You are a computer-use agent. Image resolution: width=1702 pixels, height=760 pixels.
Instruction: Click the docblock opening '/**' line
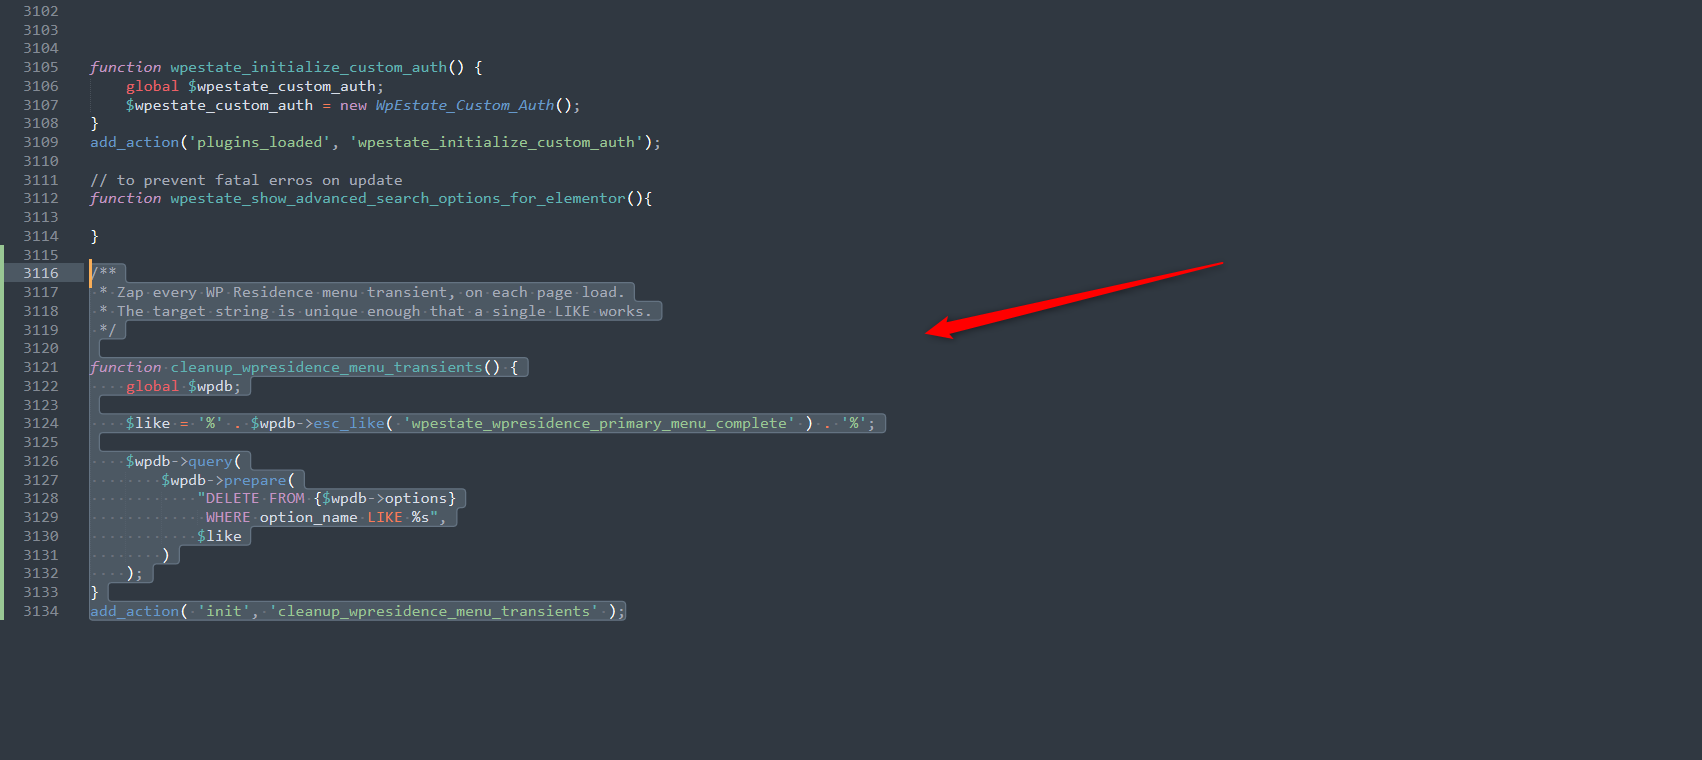(x=103, y=273)
